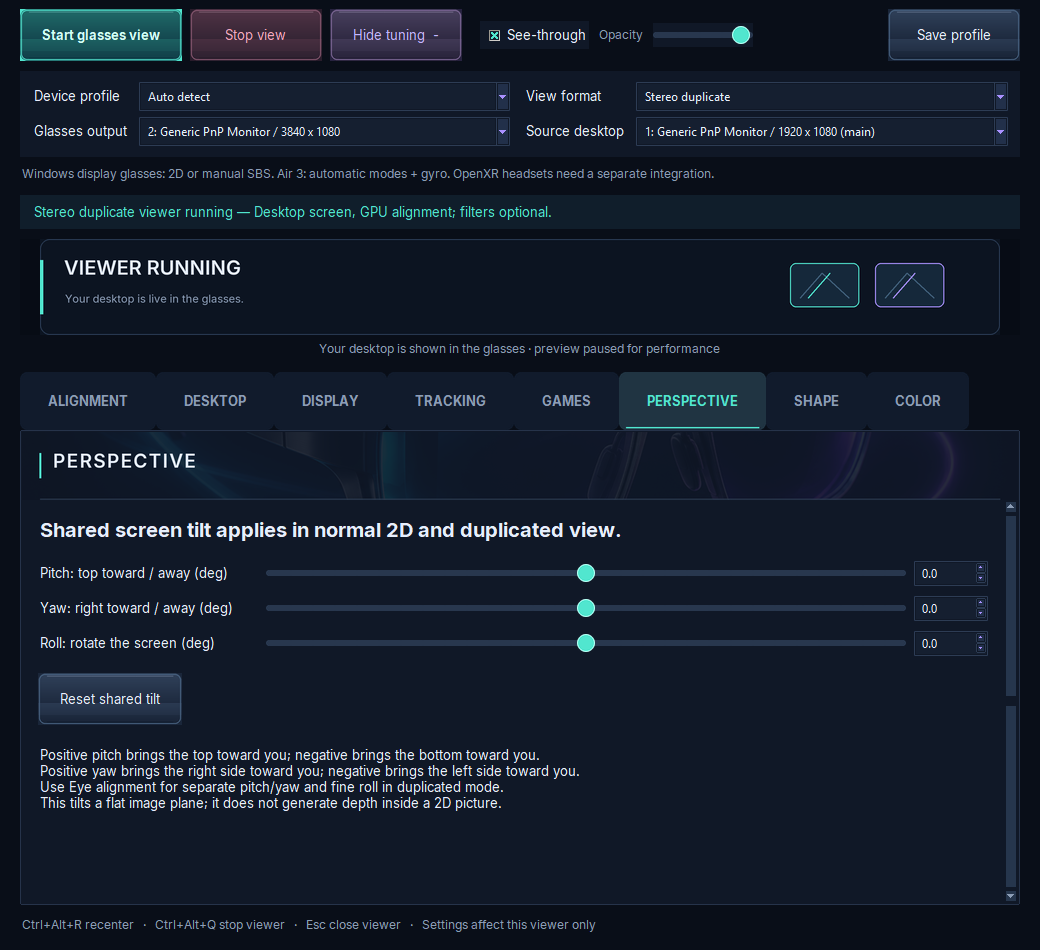Click the Pitch degree value field

click(x=944, y=574)
